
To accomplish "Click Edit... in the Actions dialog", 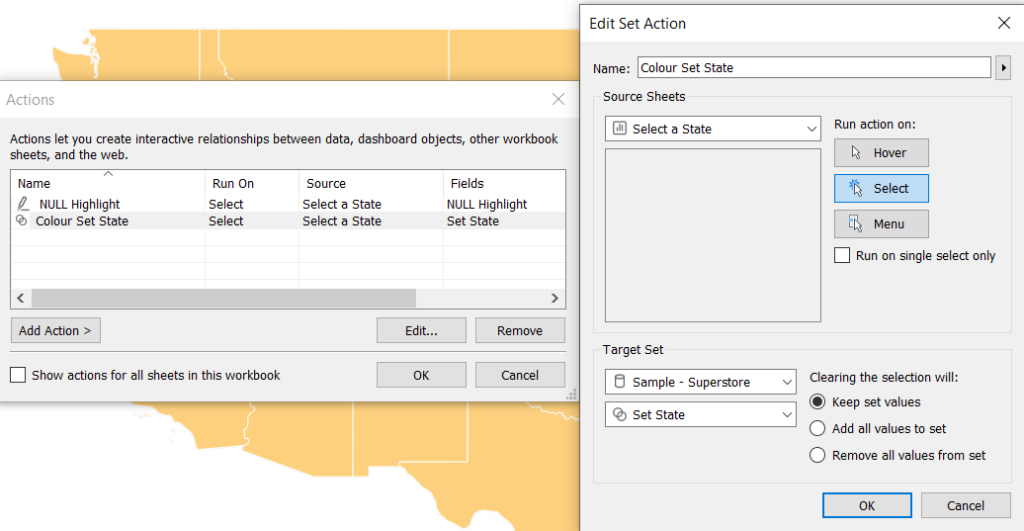I will [421, 330].
